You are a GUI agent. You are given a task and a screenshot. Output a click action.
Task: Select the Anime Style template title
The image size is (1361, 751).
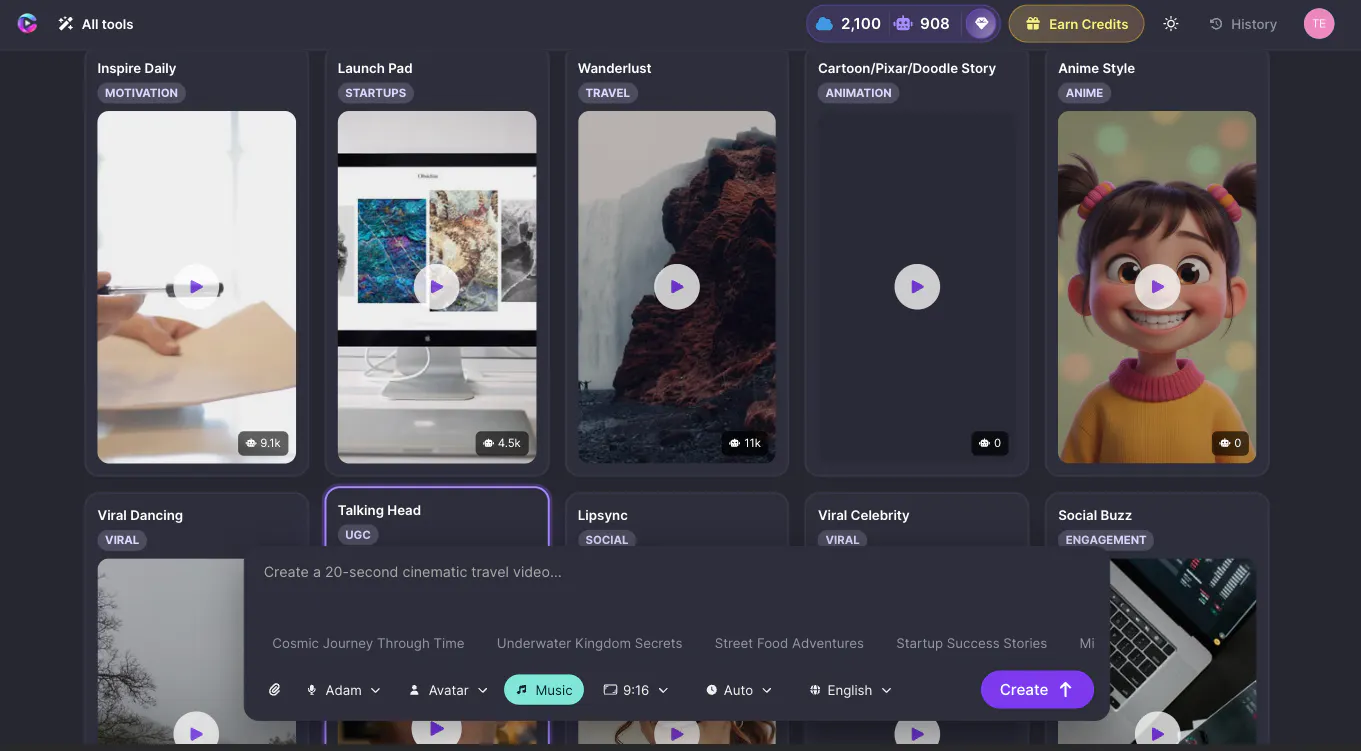click(x=1096, y=68)
